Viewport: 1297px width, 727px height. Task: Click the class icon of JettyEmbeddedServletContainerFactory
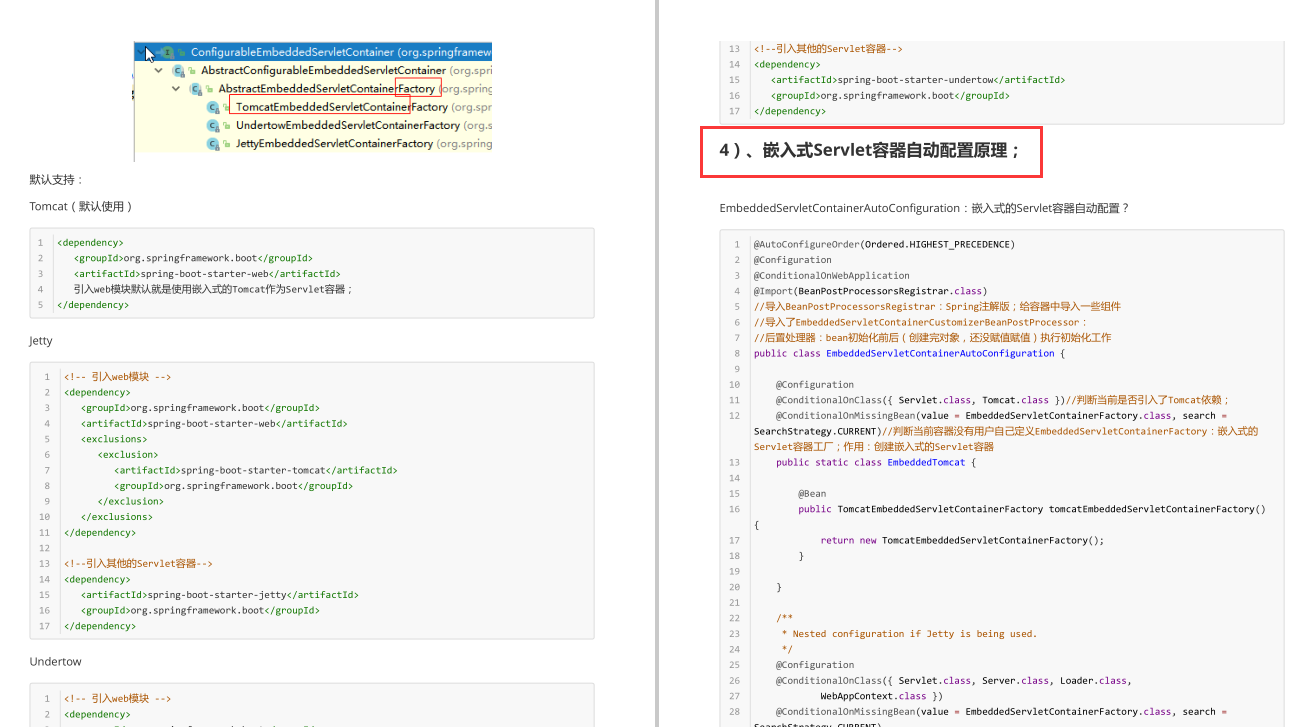click(x=213, y=143)
